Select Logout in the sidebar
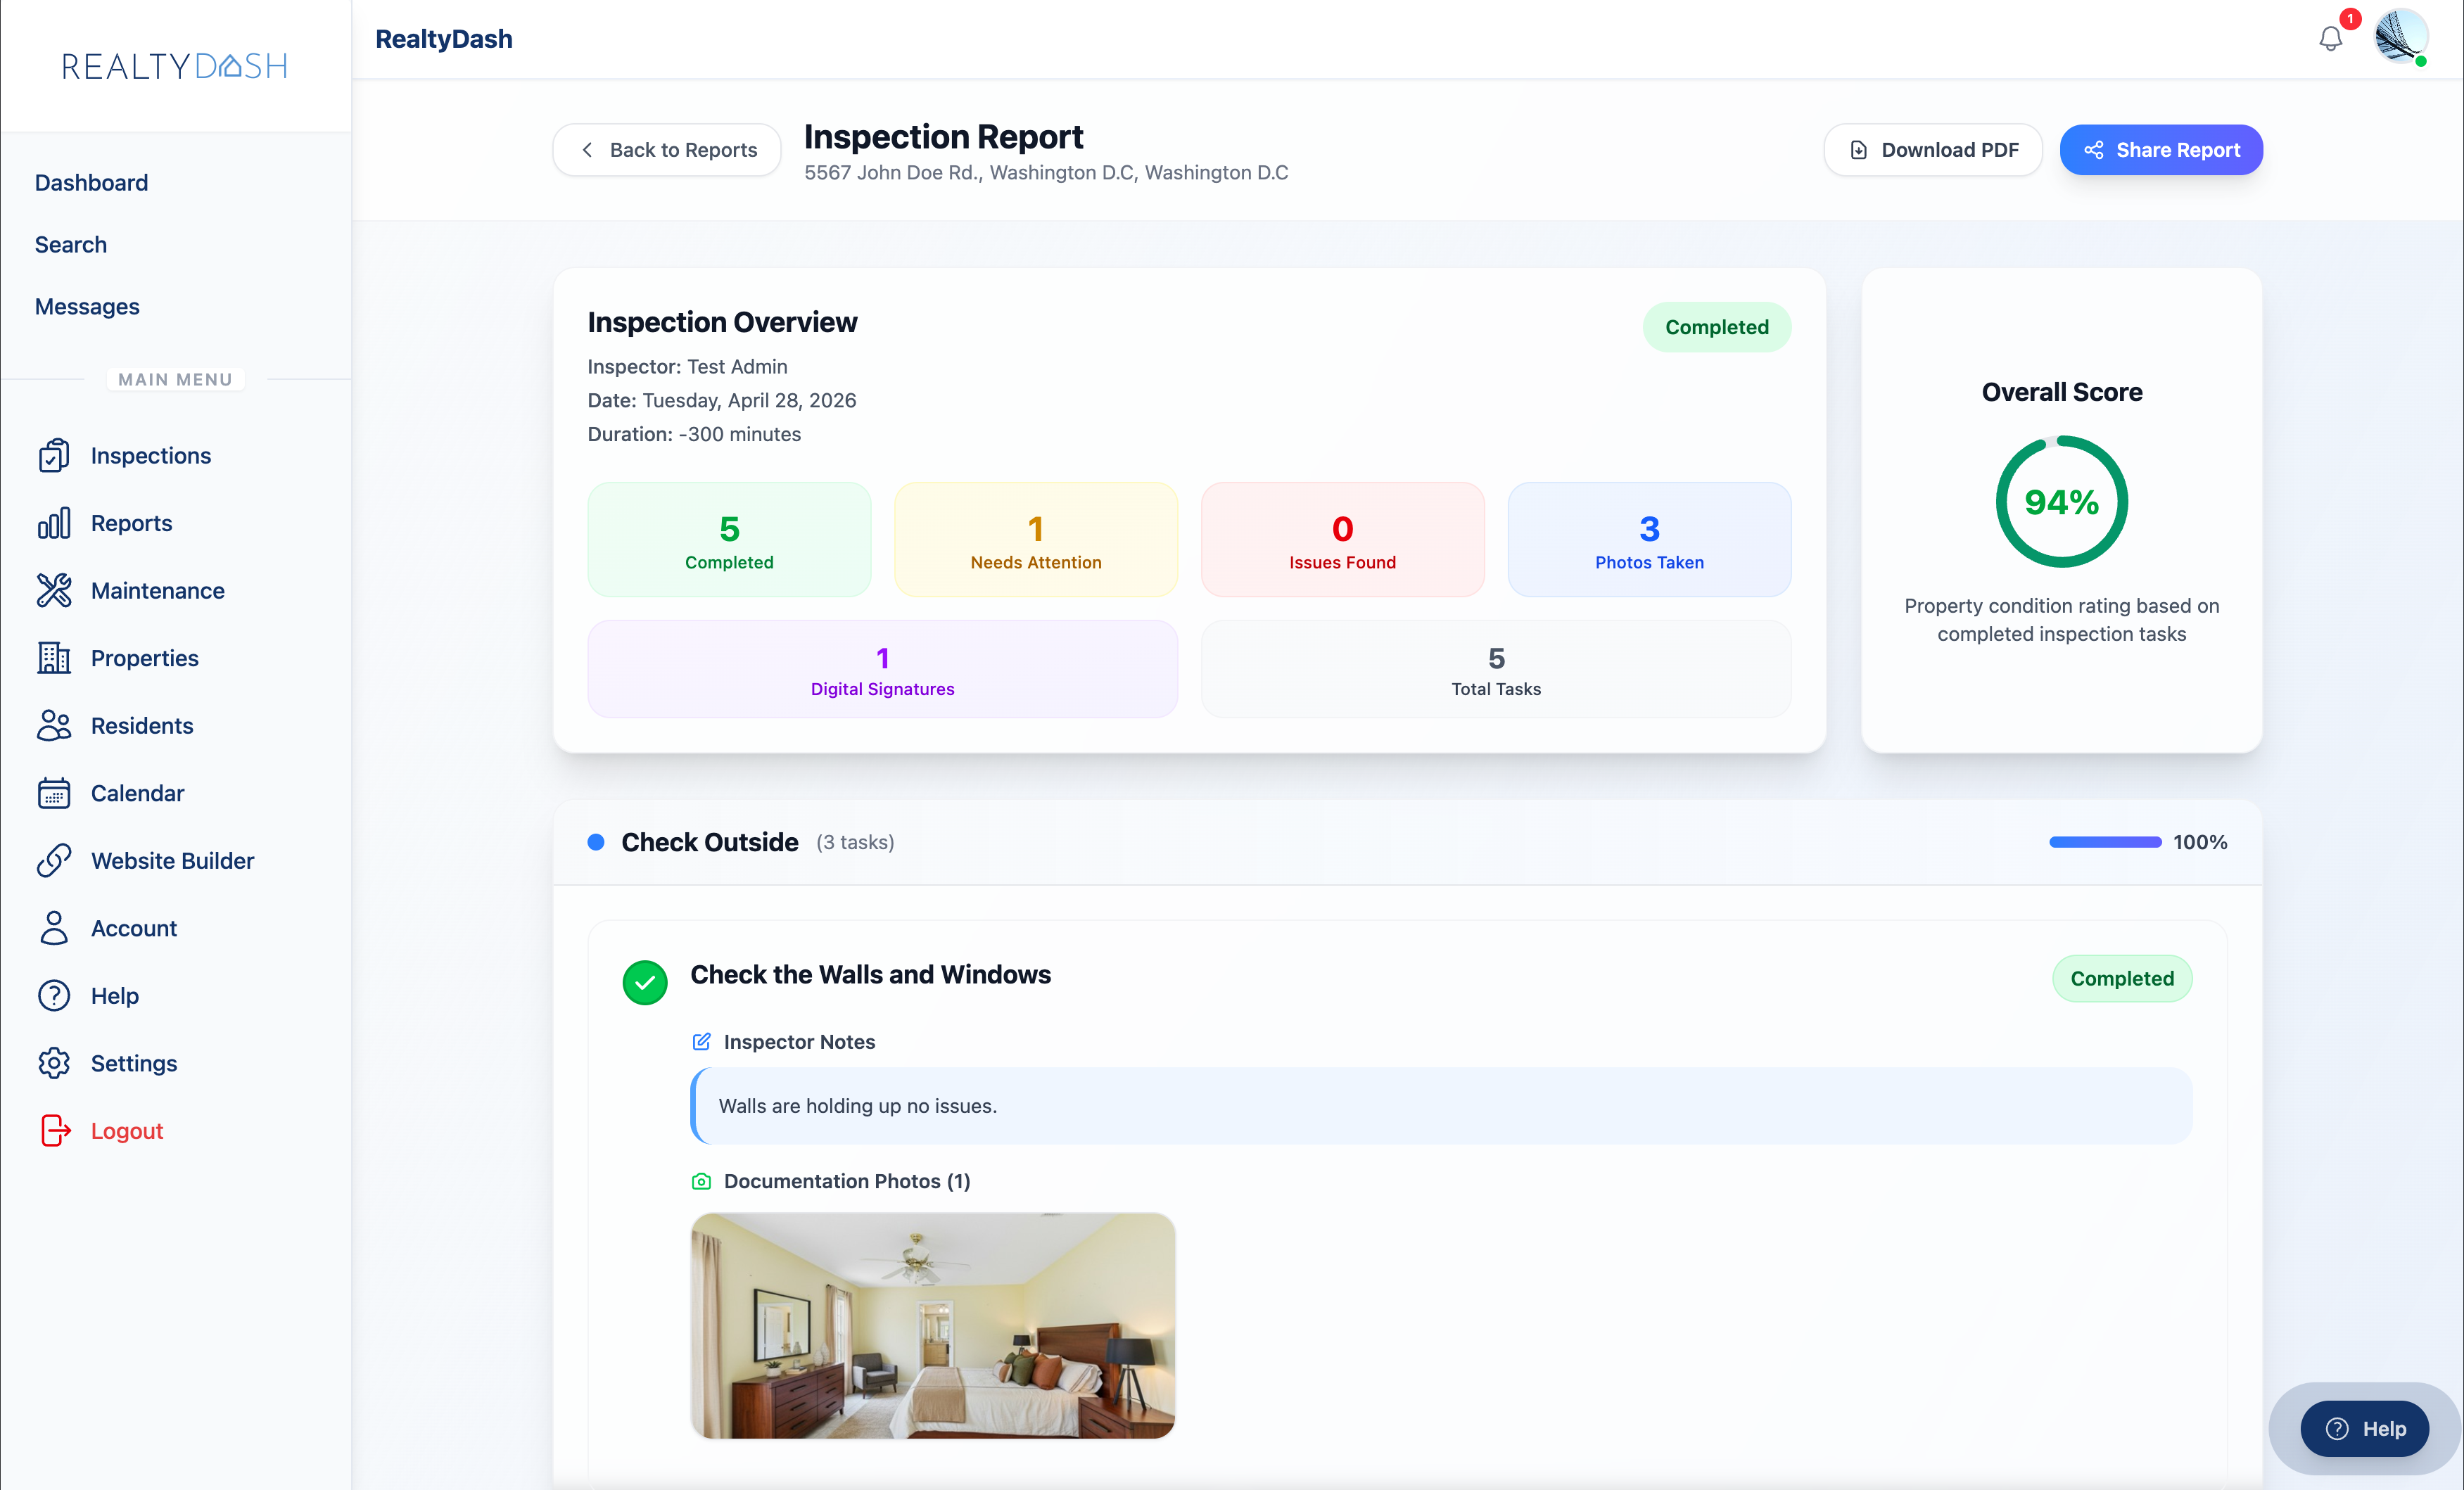The height and width of the screenshot is (1490, 2464). click(x=127, y=1131)
